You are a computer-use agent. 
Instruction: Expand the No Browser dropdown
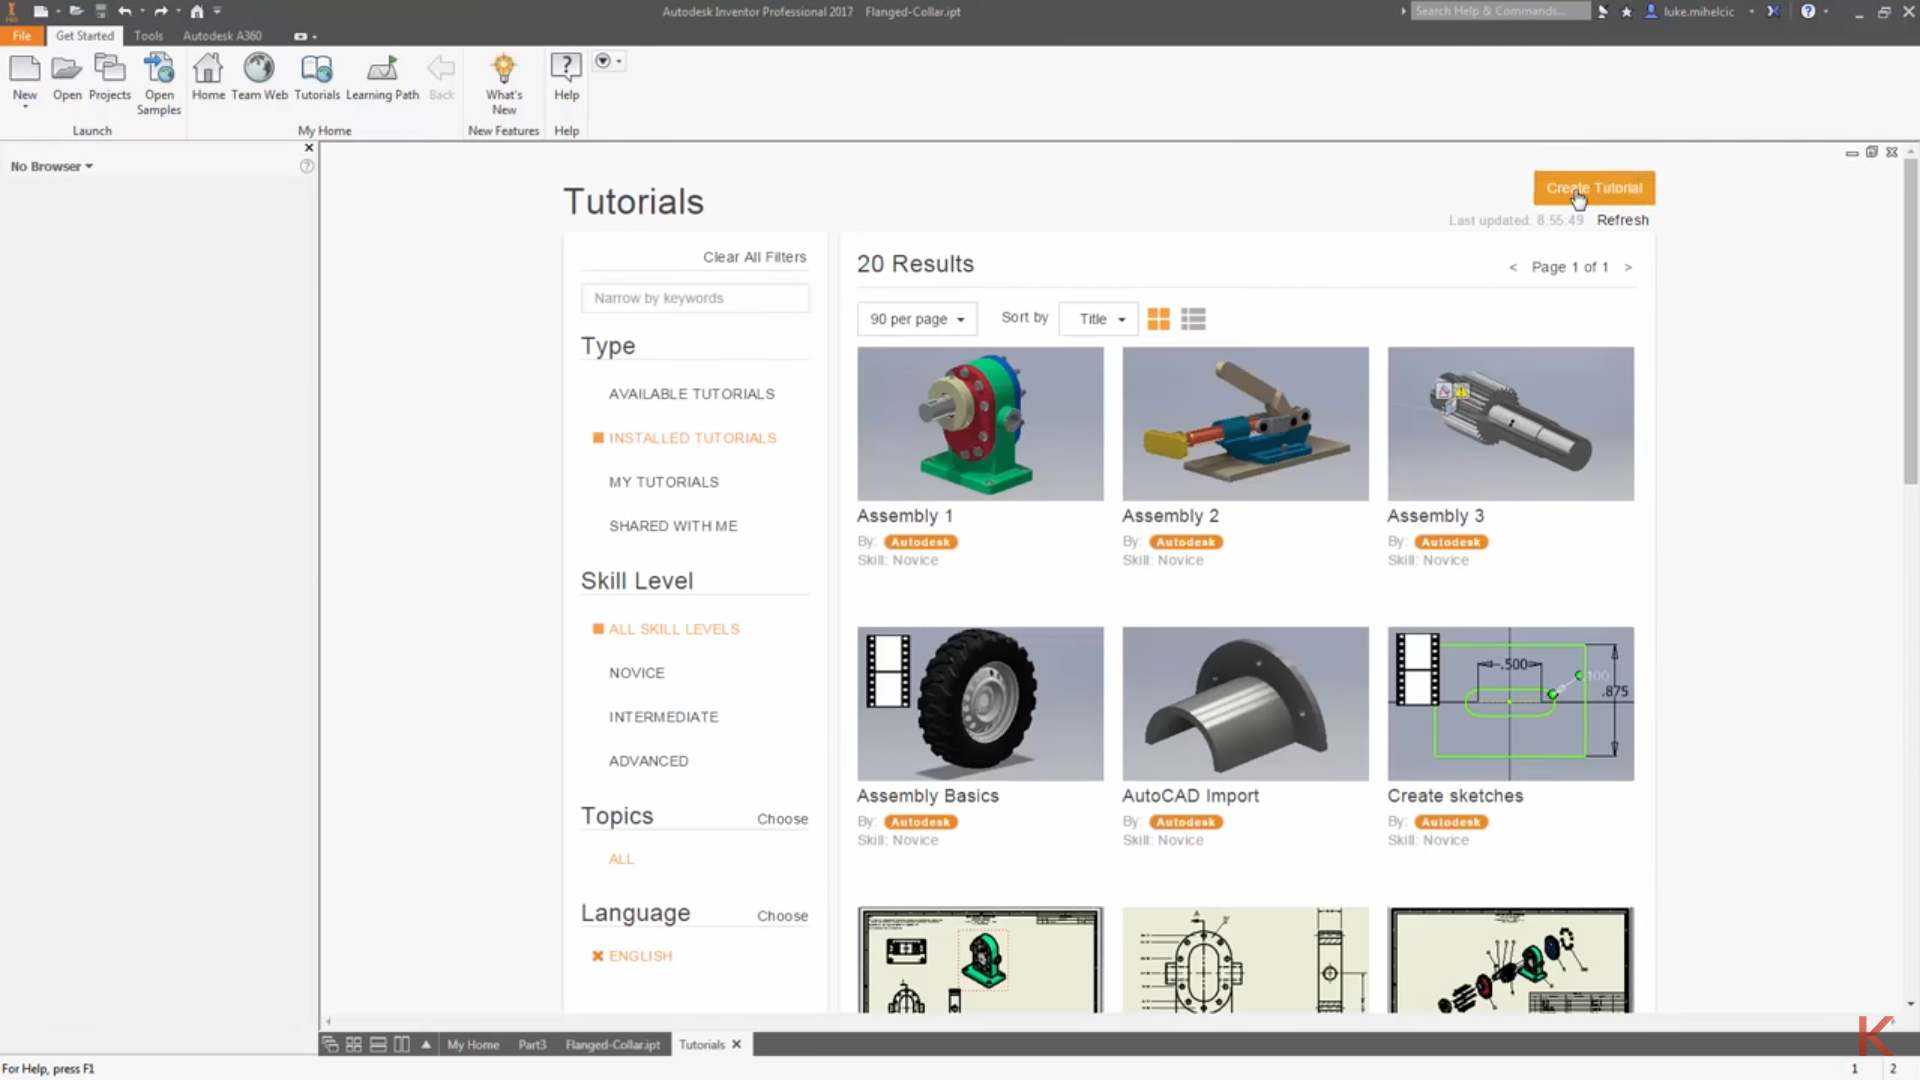click(52, 166)
